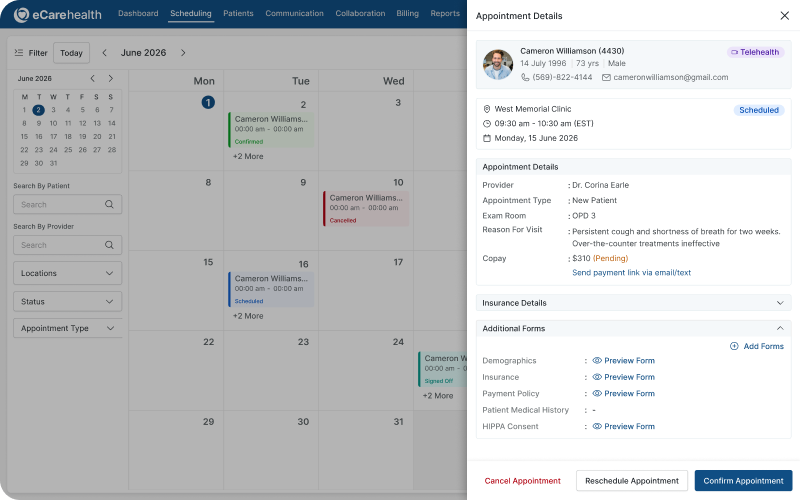Click the location pin icon by West Memorial Clinic

coord(487,109)
